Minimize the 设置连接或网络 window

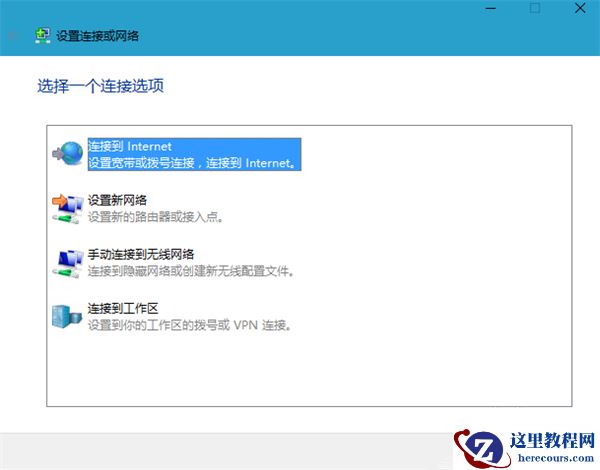point(491,8)
